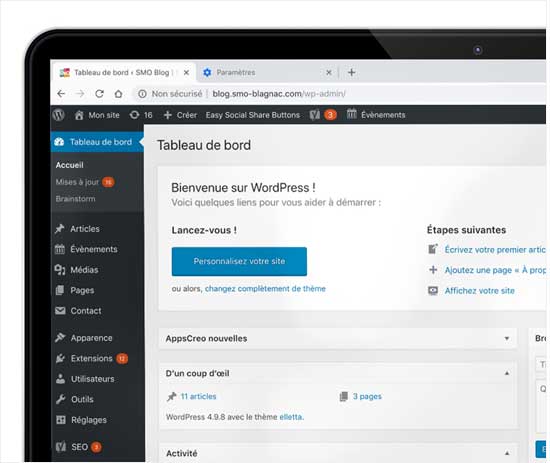Click the plus icon next to Créer
This screenshot has height=463, width=550.
(168, 115)
